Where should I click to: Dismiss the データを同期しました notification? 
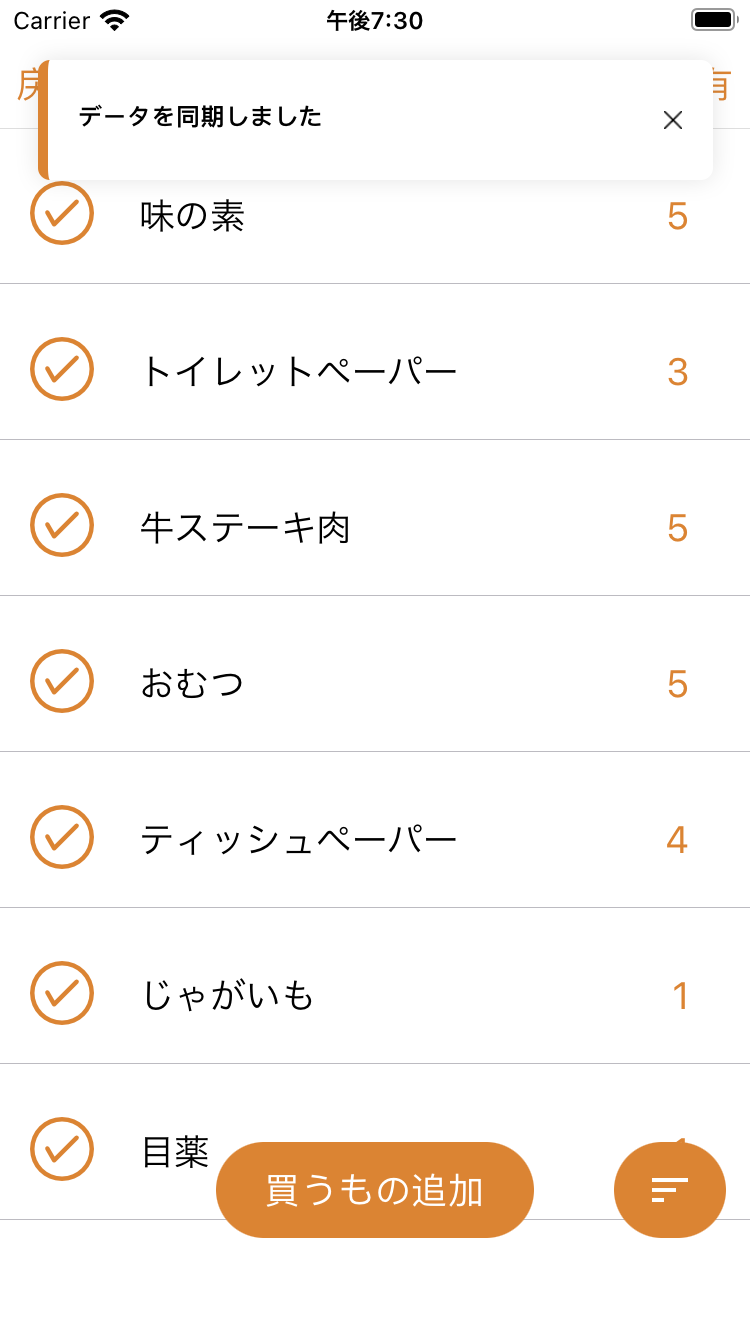click(673, 120)
